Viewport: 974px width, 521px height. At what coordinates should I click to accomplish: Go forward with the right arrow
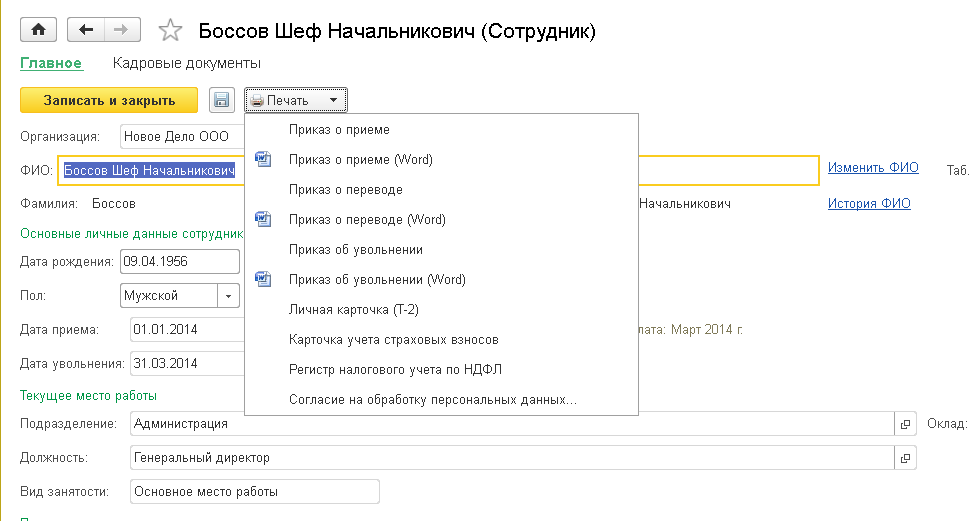(120, 30)
